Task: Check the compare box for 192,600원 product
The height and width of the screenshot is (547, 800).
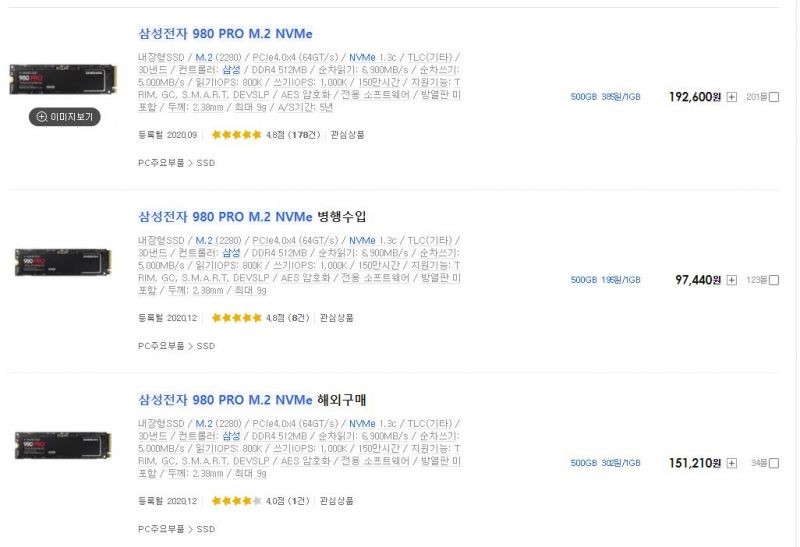Action: coord(774,97)
